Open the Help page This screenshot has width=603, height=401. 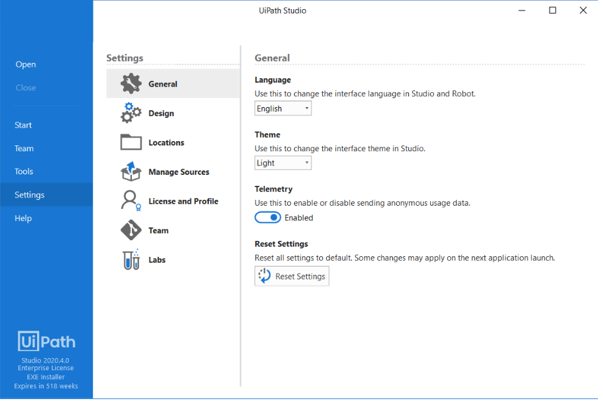pyautogui.click(x=23, y=218)
